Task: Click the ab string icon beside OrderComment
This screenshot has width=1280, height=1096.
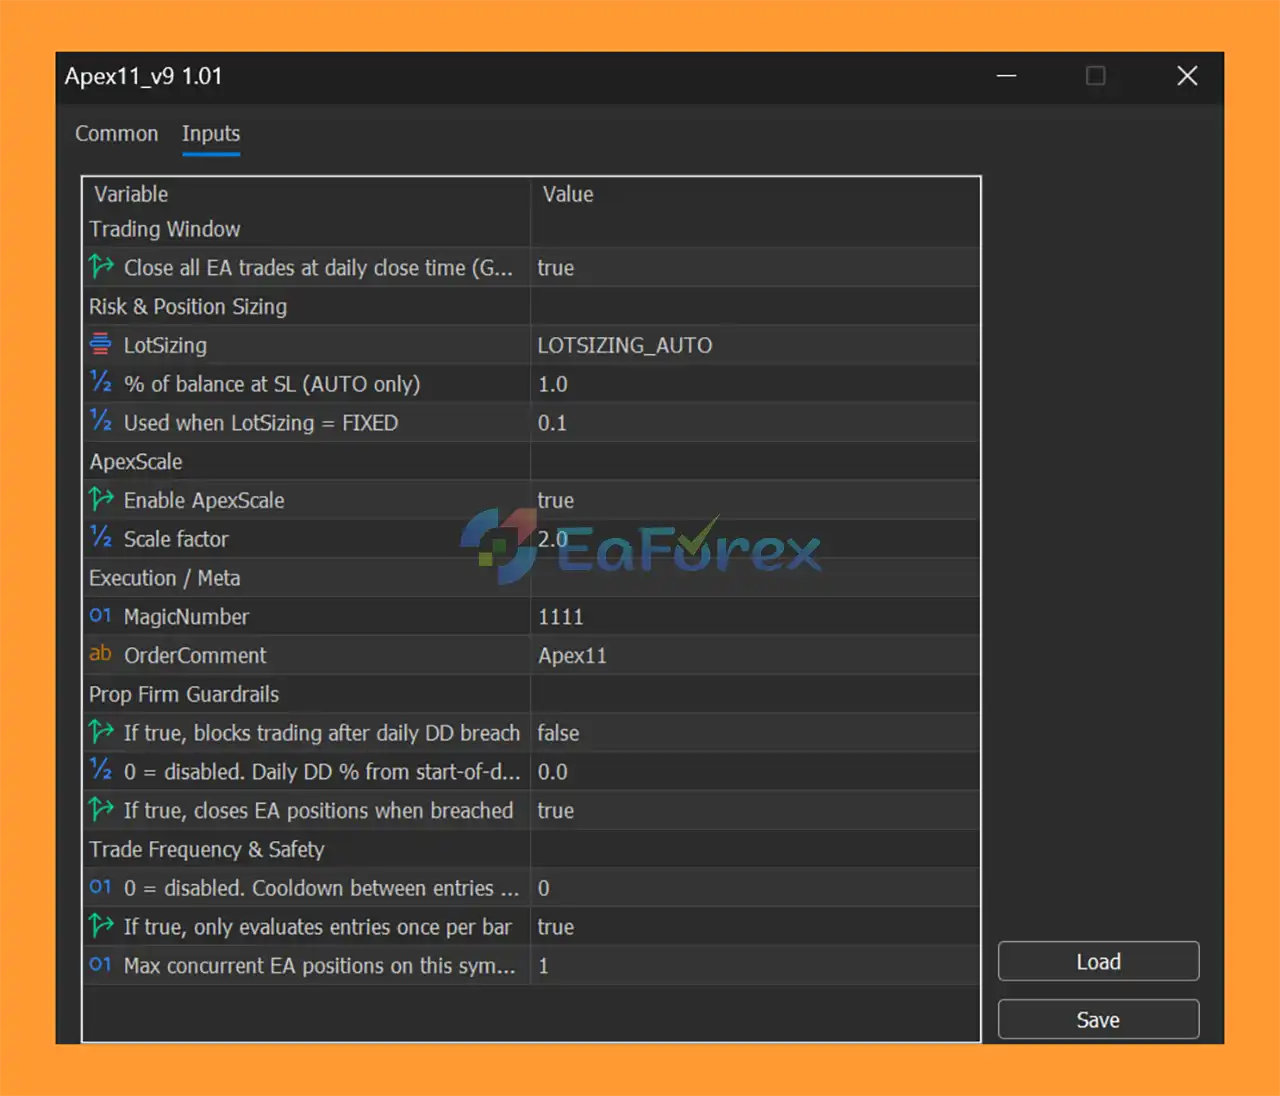Action: pyautogui.click(x=101, y=654)
